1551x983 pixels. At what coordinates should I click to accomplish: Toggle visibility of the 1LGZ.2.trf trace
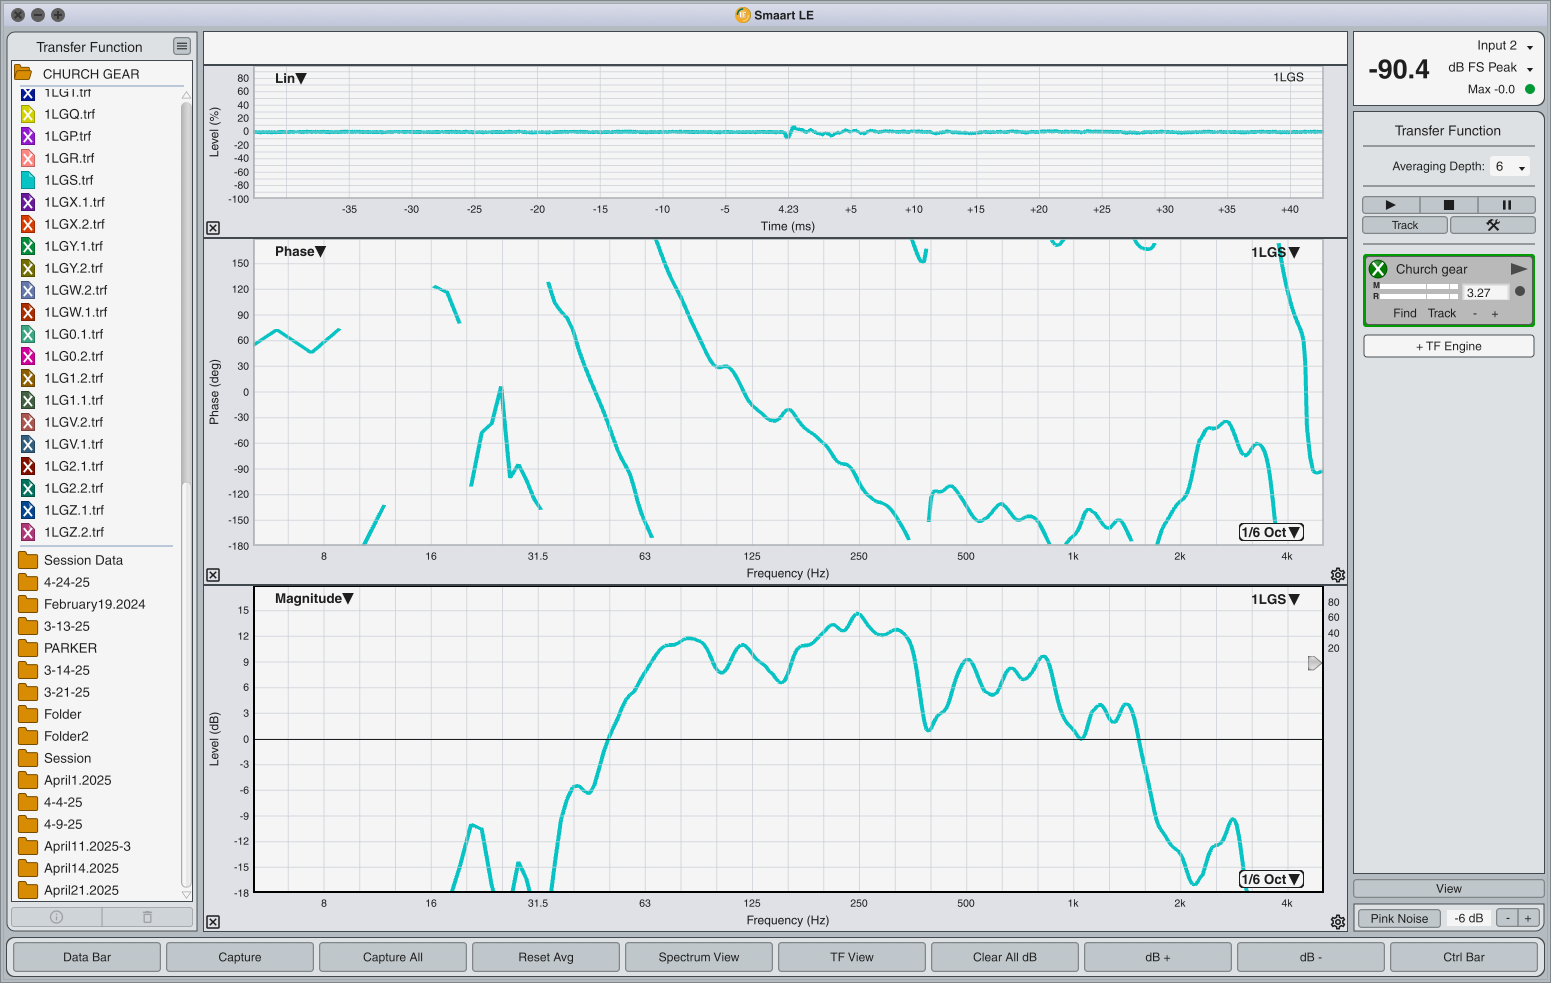pyautogui.click(x=28, y=532)
